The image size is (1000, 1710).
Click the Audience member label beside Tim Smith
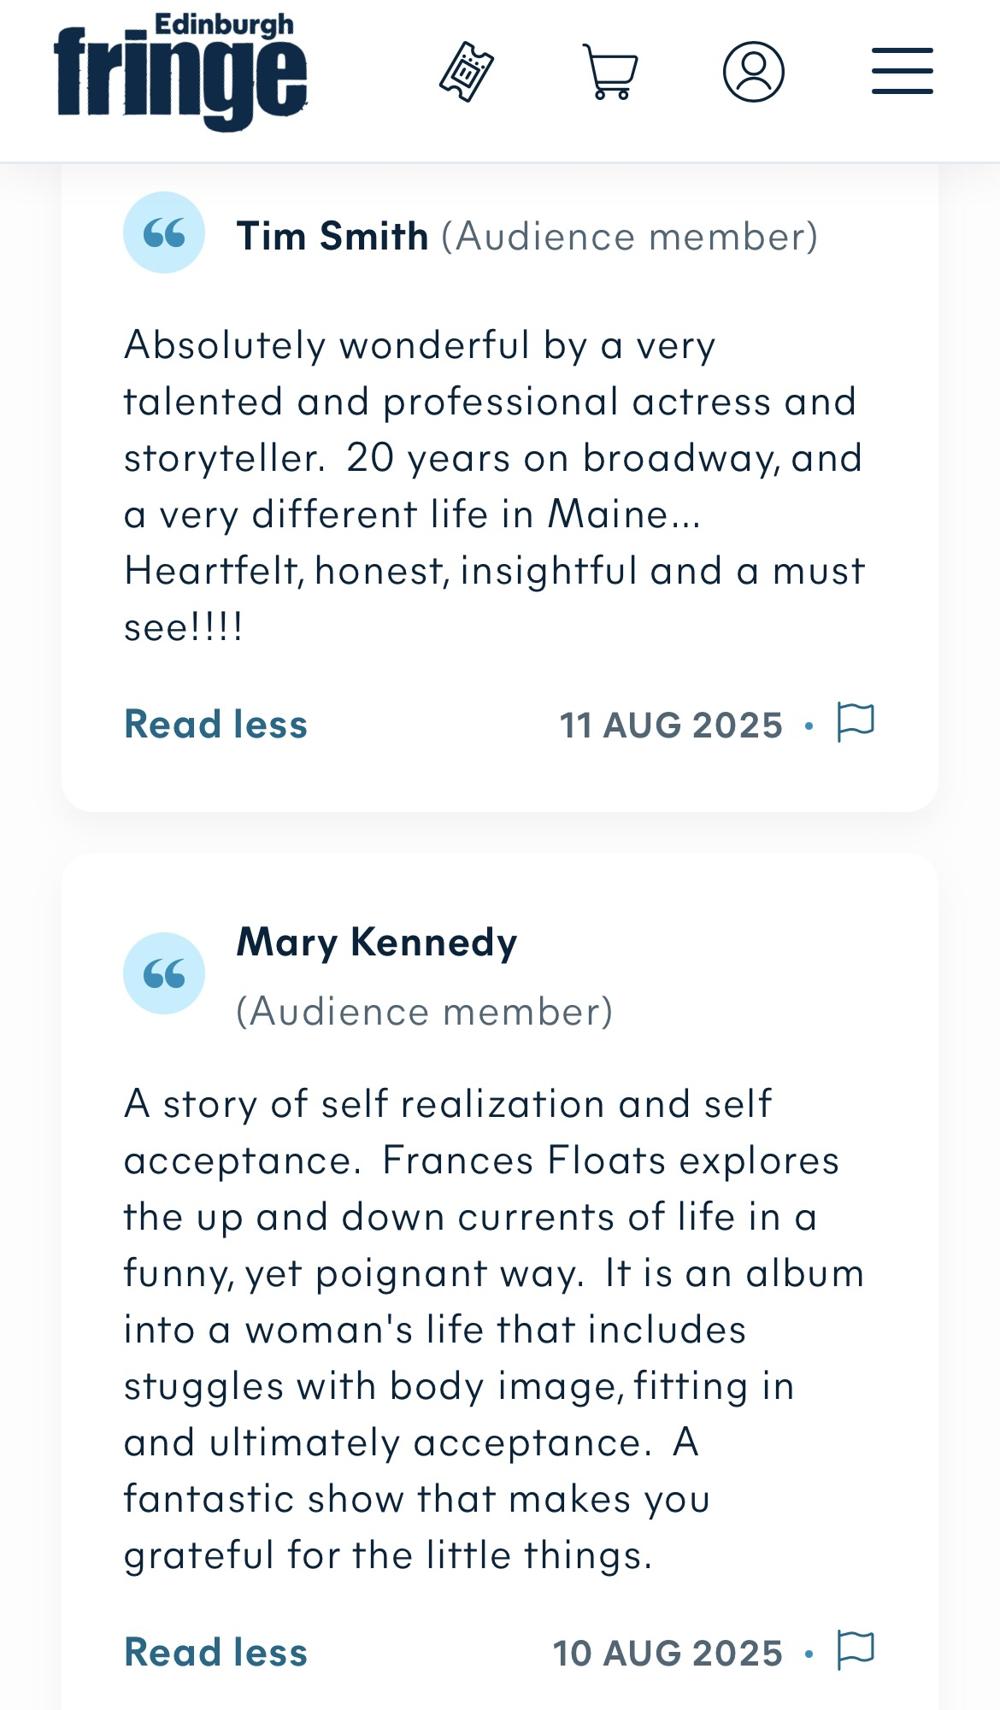[629, 237]
